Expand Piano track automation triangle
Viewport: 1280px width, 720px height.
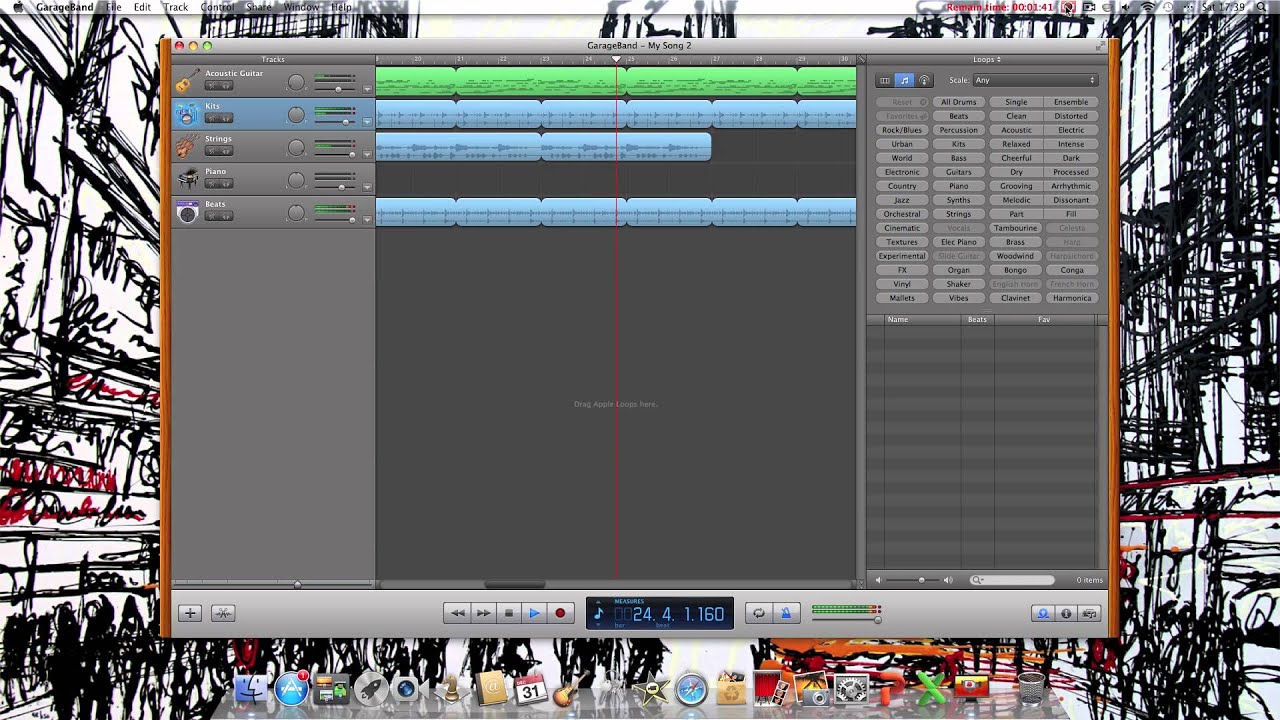367,187
